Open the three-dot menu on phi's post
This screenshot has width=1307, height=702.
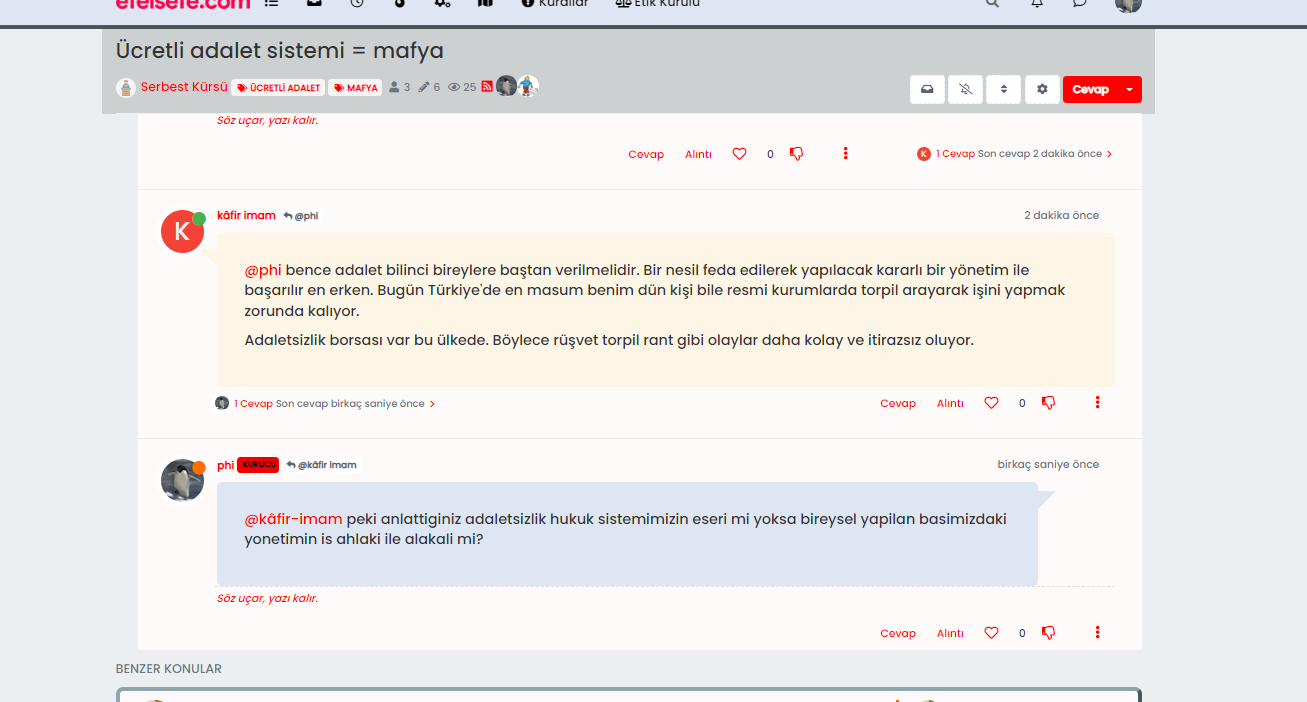1097,632
